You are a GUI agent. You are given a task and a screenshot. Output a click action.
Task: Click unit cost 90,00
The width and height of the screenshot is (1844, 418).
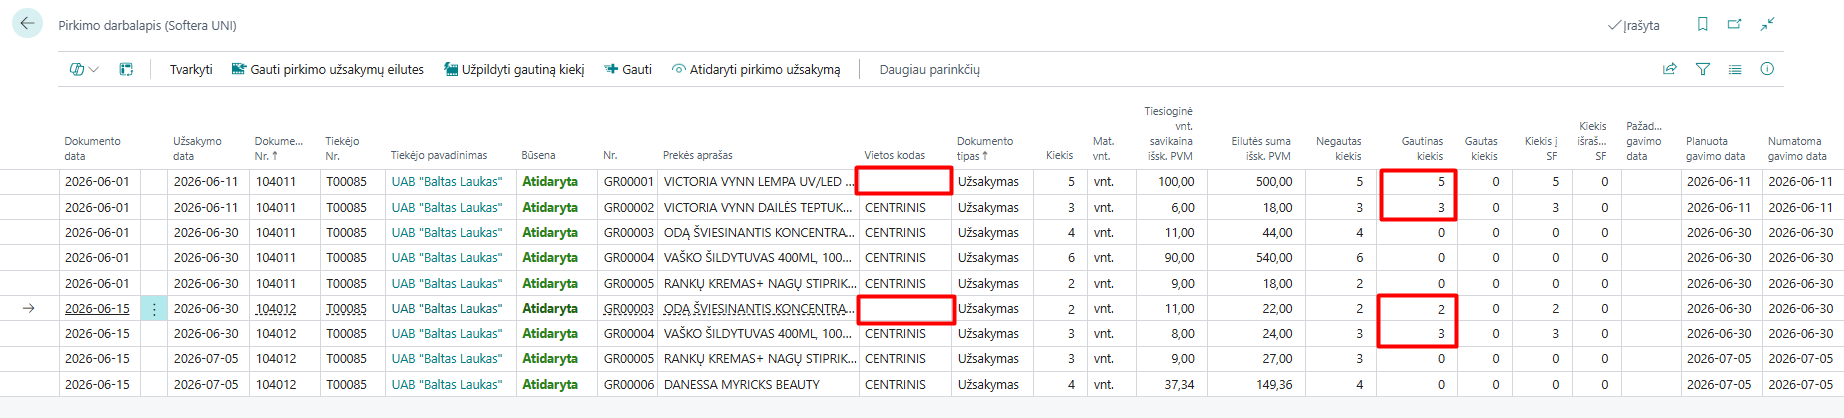1179,258
